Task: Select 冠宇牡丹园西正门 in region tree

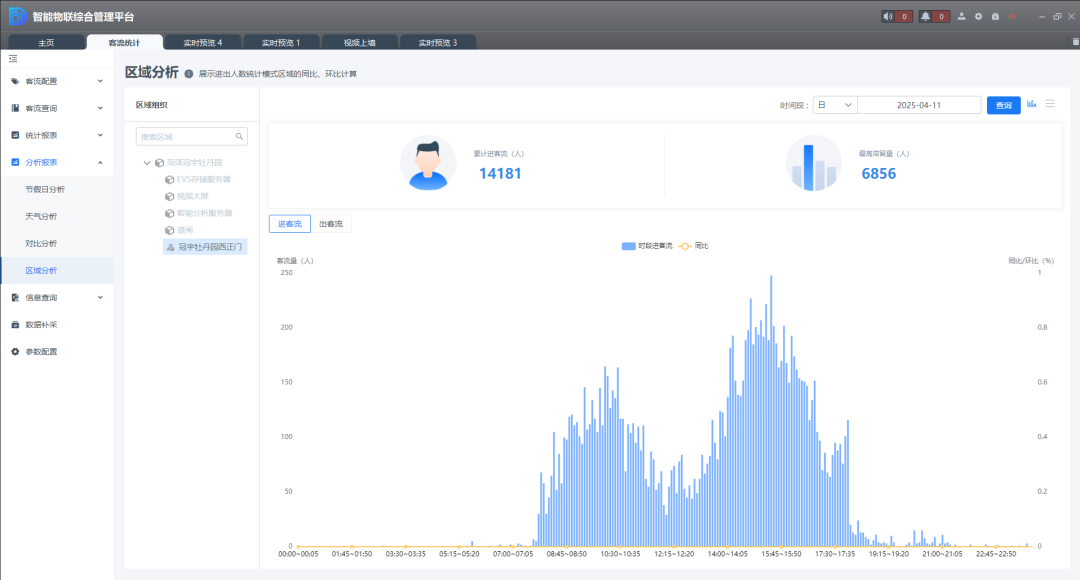Action: pyautogui.click(x=210, y=246)
